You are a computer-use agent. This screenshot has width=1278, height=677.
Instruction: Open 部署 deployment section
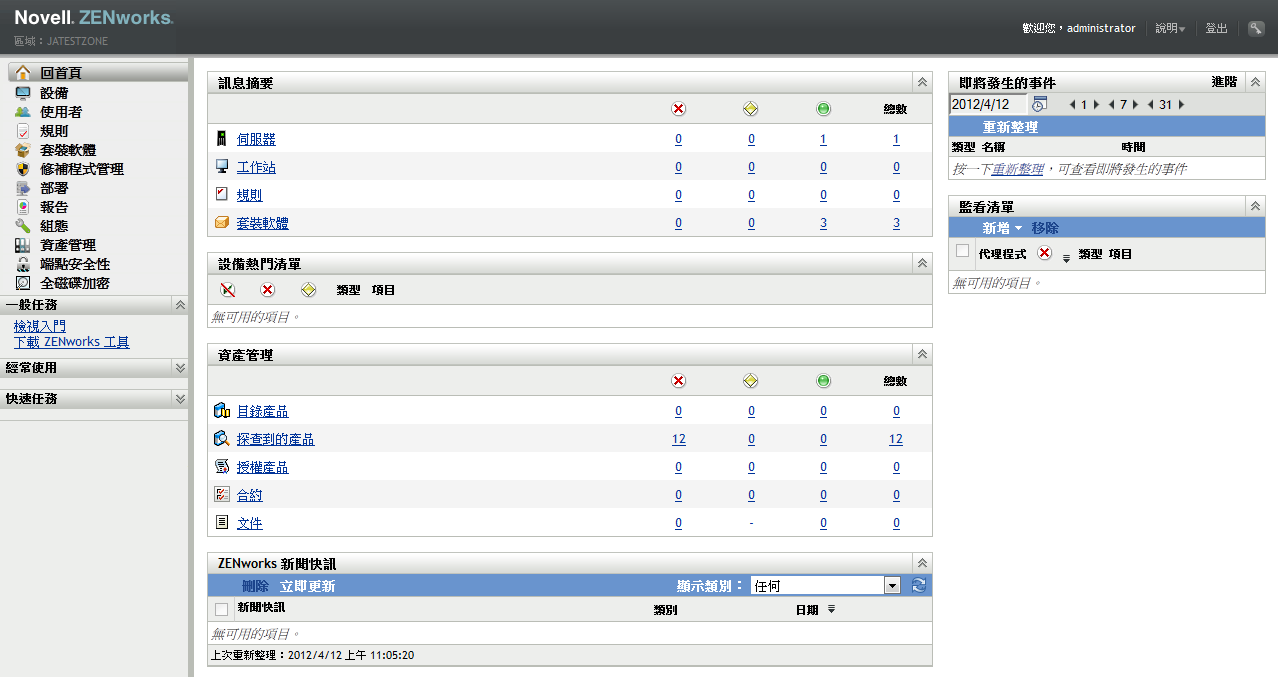tap(54, 188)
